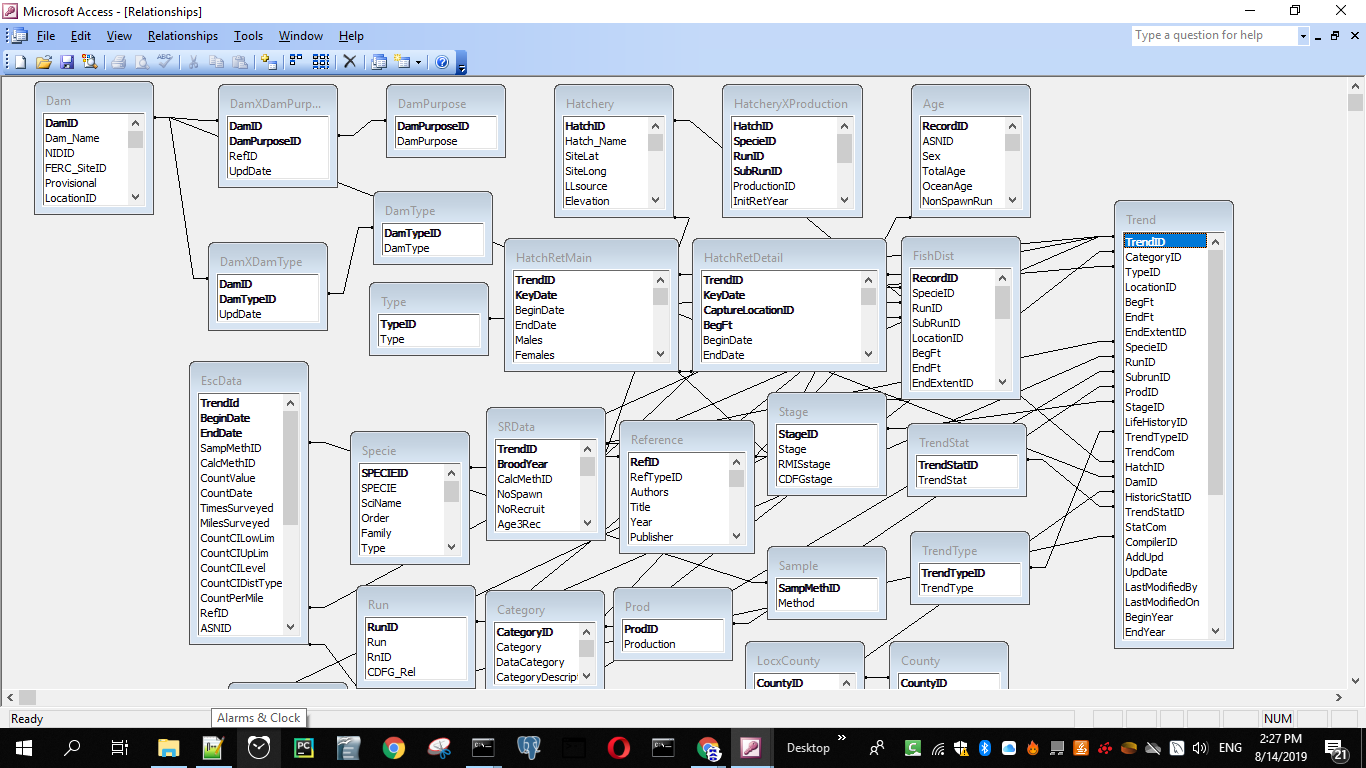The width and height of the screenshot is (1366, 768).
Task: Click the Show Table icon
Action: tap(268, 62)
